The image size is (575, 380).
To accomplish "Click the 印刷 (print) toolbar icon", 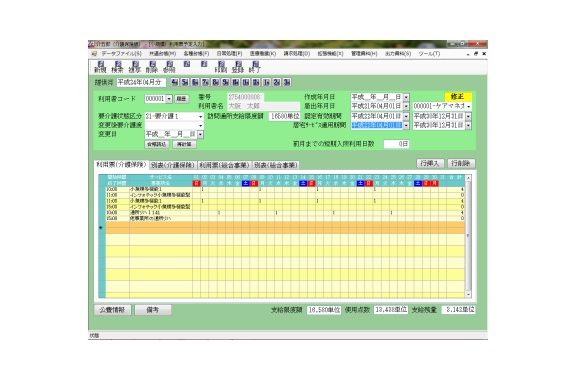I will 221,67.
